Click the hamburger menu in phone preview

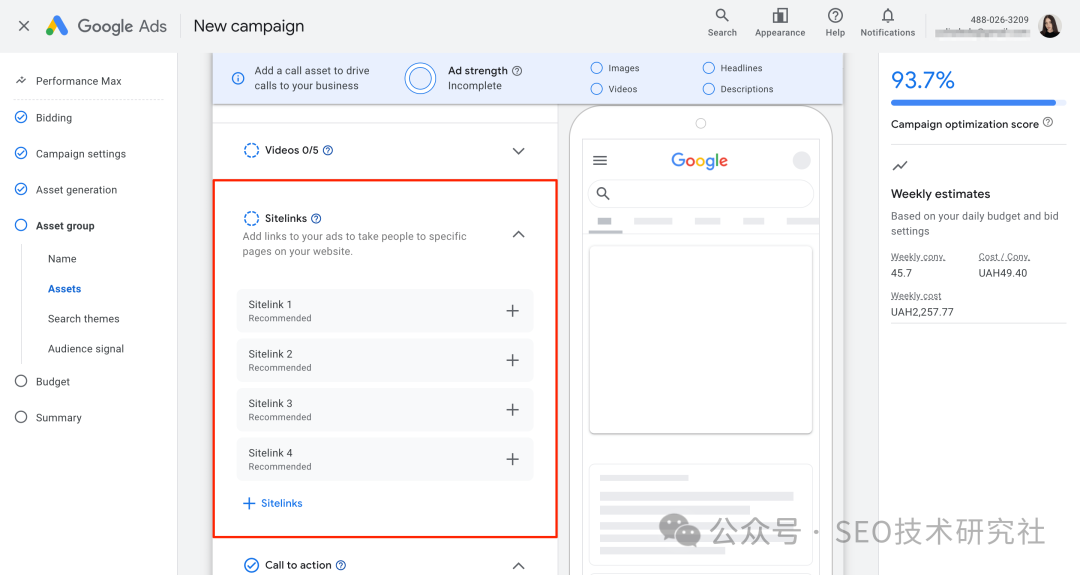(600, 160)
